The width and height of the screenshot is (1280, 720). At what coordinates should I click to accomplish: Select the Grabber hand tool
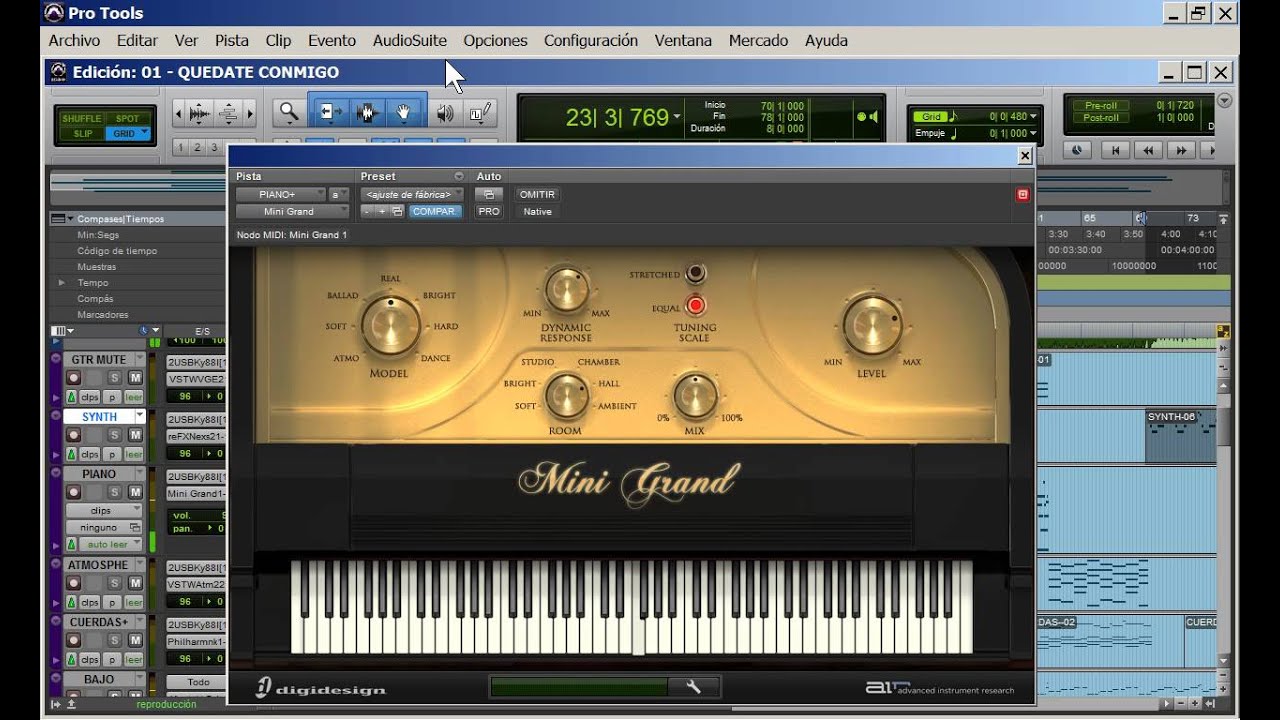(404, 113)
